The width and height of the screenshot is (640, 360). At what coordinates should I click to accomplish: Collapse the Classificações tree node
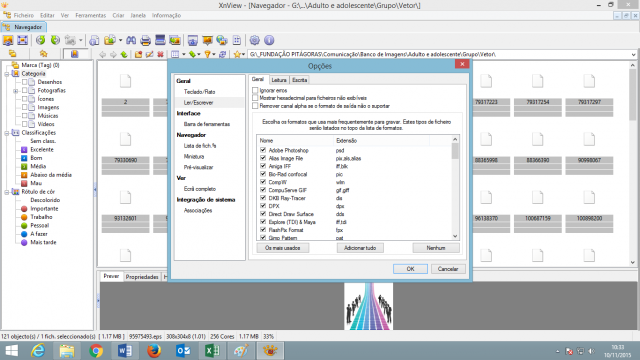pyautogui.click(x=7, y=133)
